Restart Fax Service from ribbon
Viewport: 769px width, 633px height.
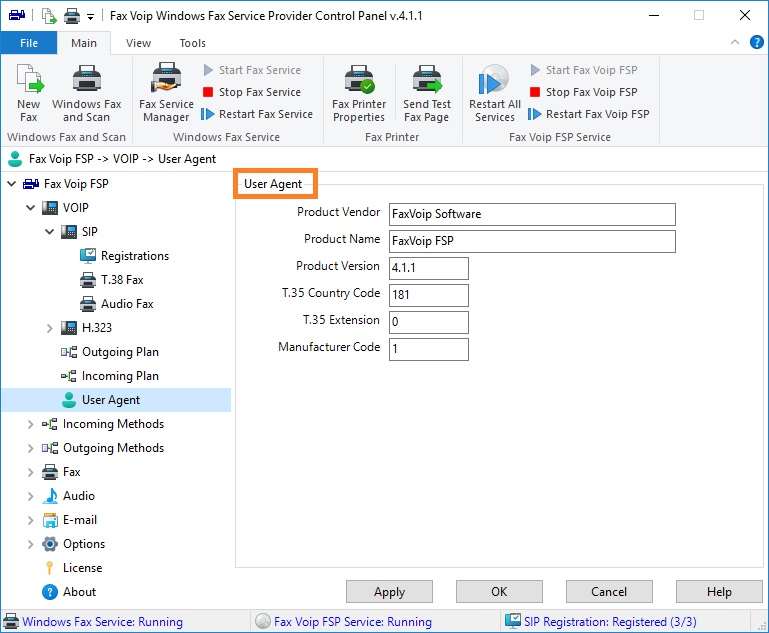point(257,114)
